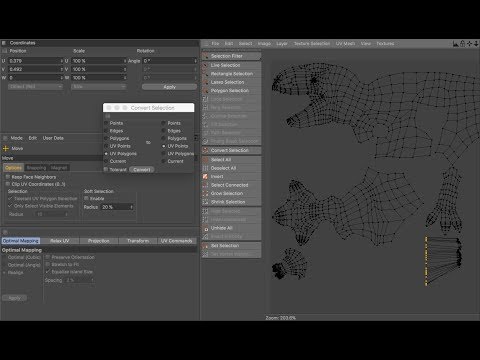Toggle Equalize Island Size checkbox
The height and width of the screenshot is (360, 480).
(48, 272)
